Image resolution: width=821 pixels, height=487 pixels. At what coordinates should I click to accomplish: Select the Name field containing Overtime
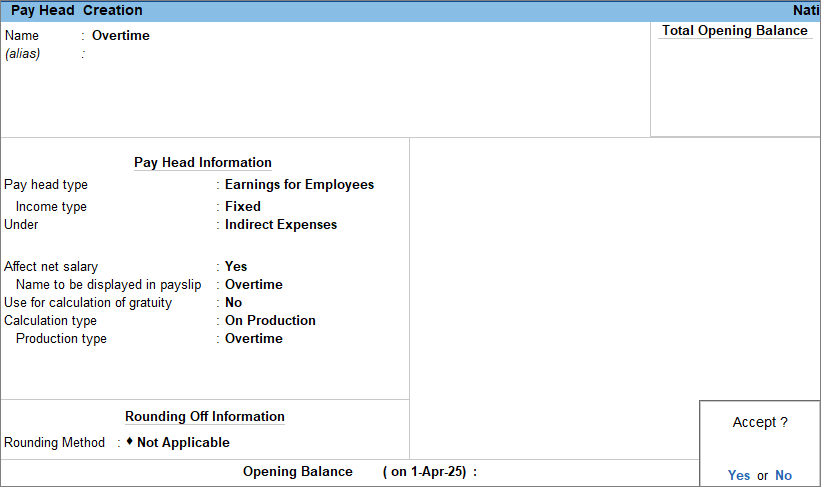[x=121, y=35]
